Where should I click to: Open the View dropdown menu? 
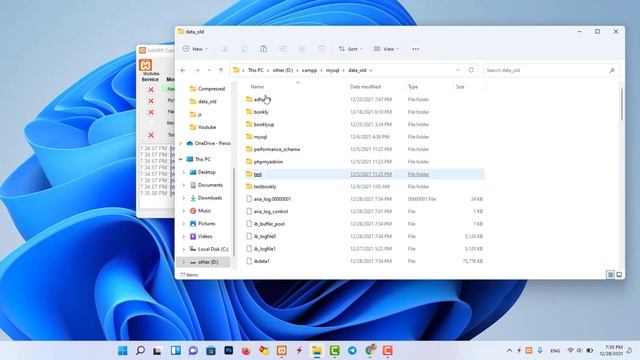[x=386, y=49]
